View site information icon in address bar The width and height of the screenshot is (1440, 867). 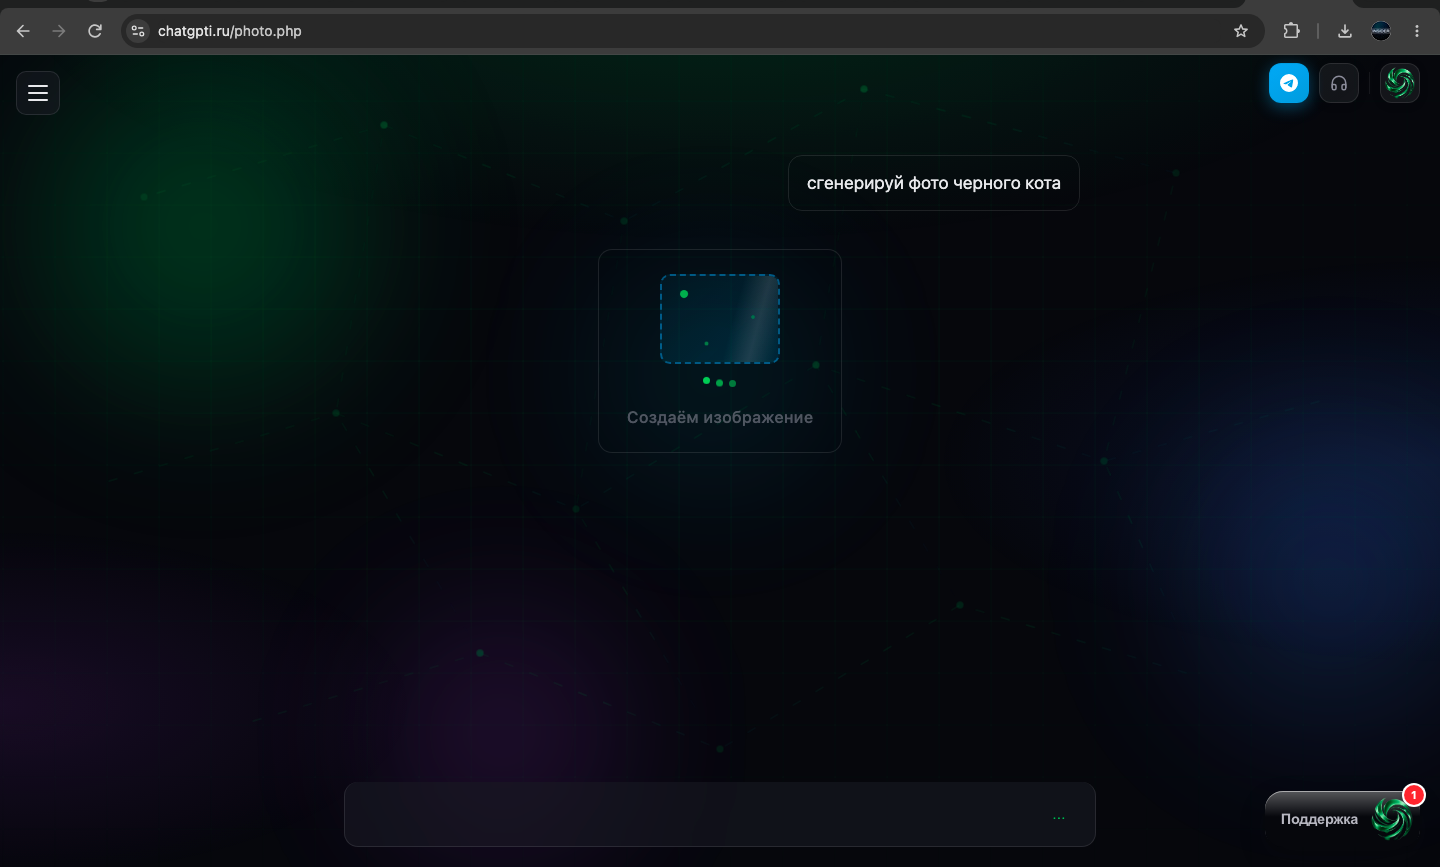pos(138,31)
